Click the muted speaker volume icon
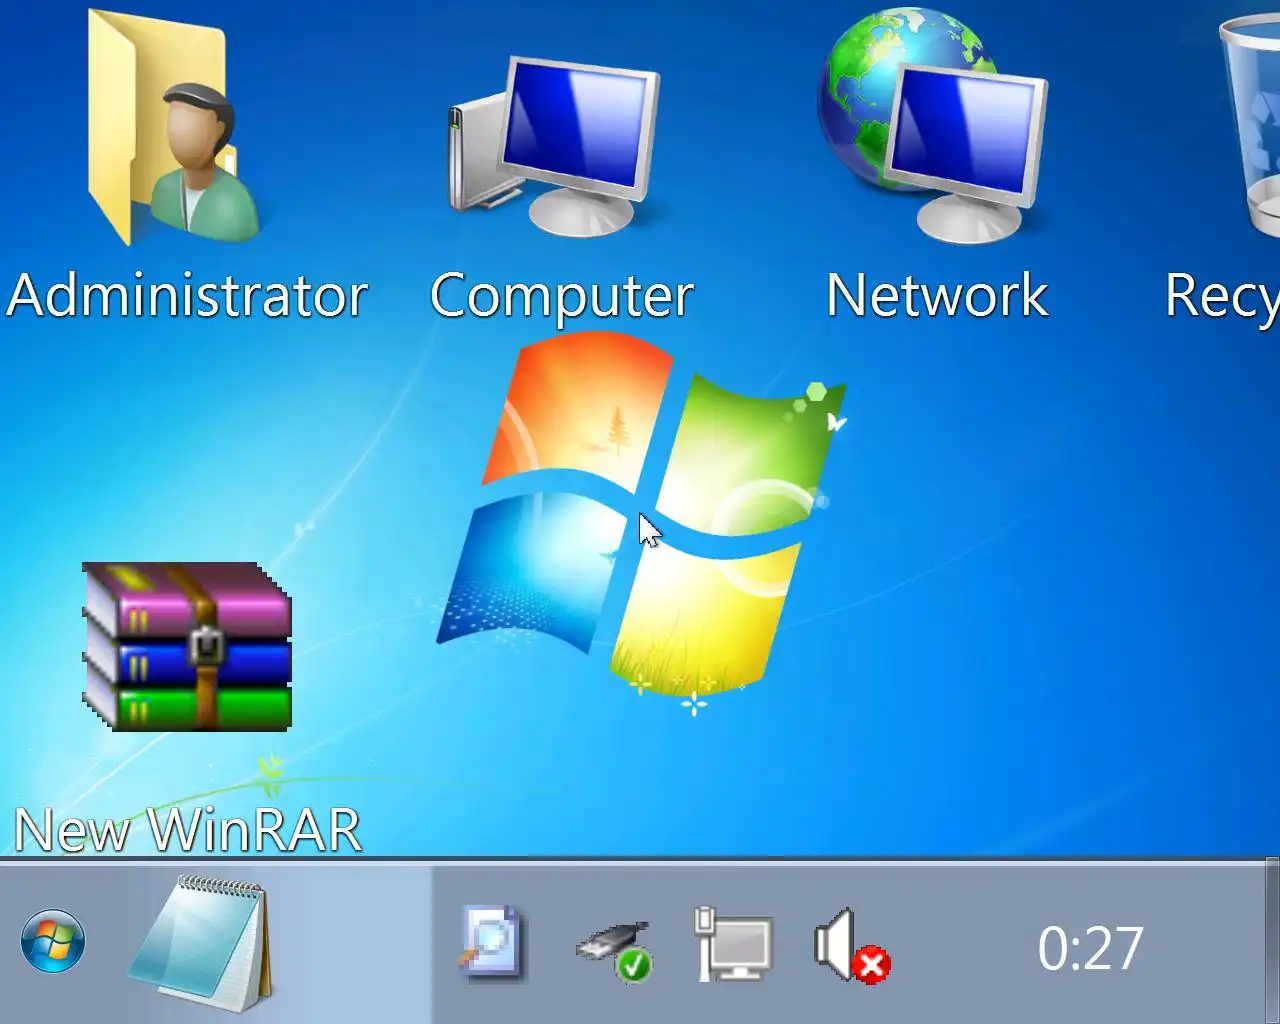Image resolution: width=1280 pixels, height=1024 pixels. pos(852,946)
